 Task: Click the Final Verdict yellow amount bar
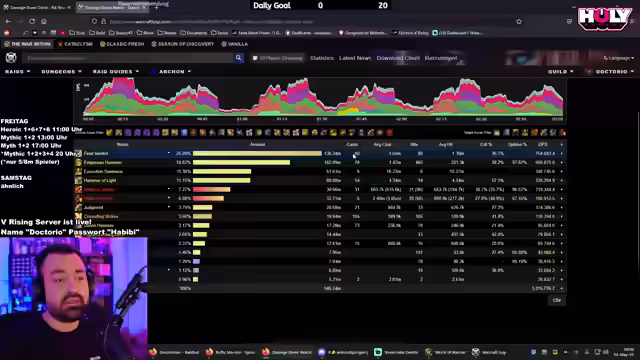(257, 153)
